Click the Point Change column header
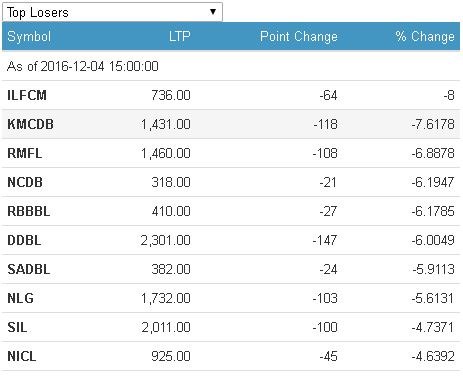Screen dimensions: 463x376 pyautogui.click(x=299, y=36)
